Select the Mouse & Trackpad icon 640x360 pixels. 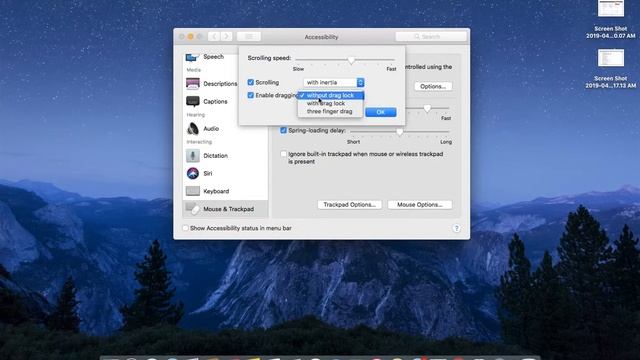click(193, 209)
